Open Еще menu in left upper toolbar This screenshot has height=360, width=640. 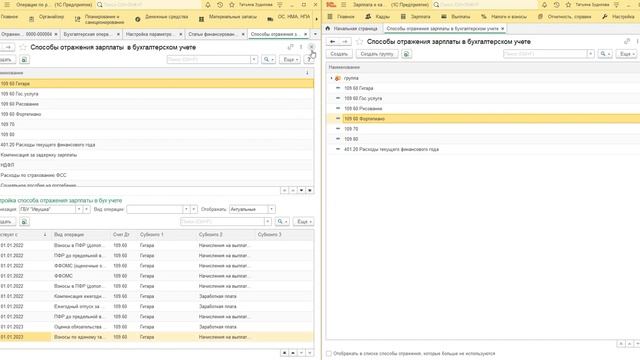291,60
